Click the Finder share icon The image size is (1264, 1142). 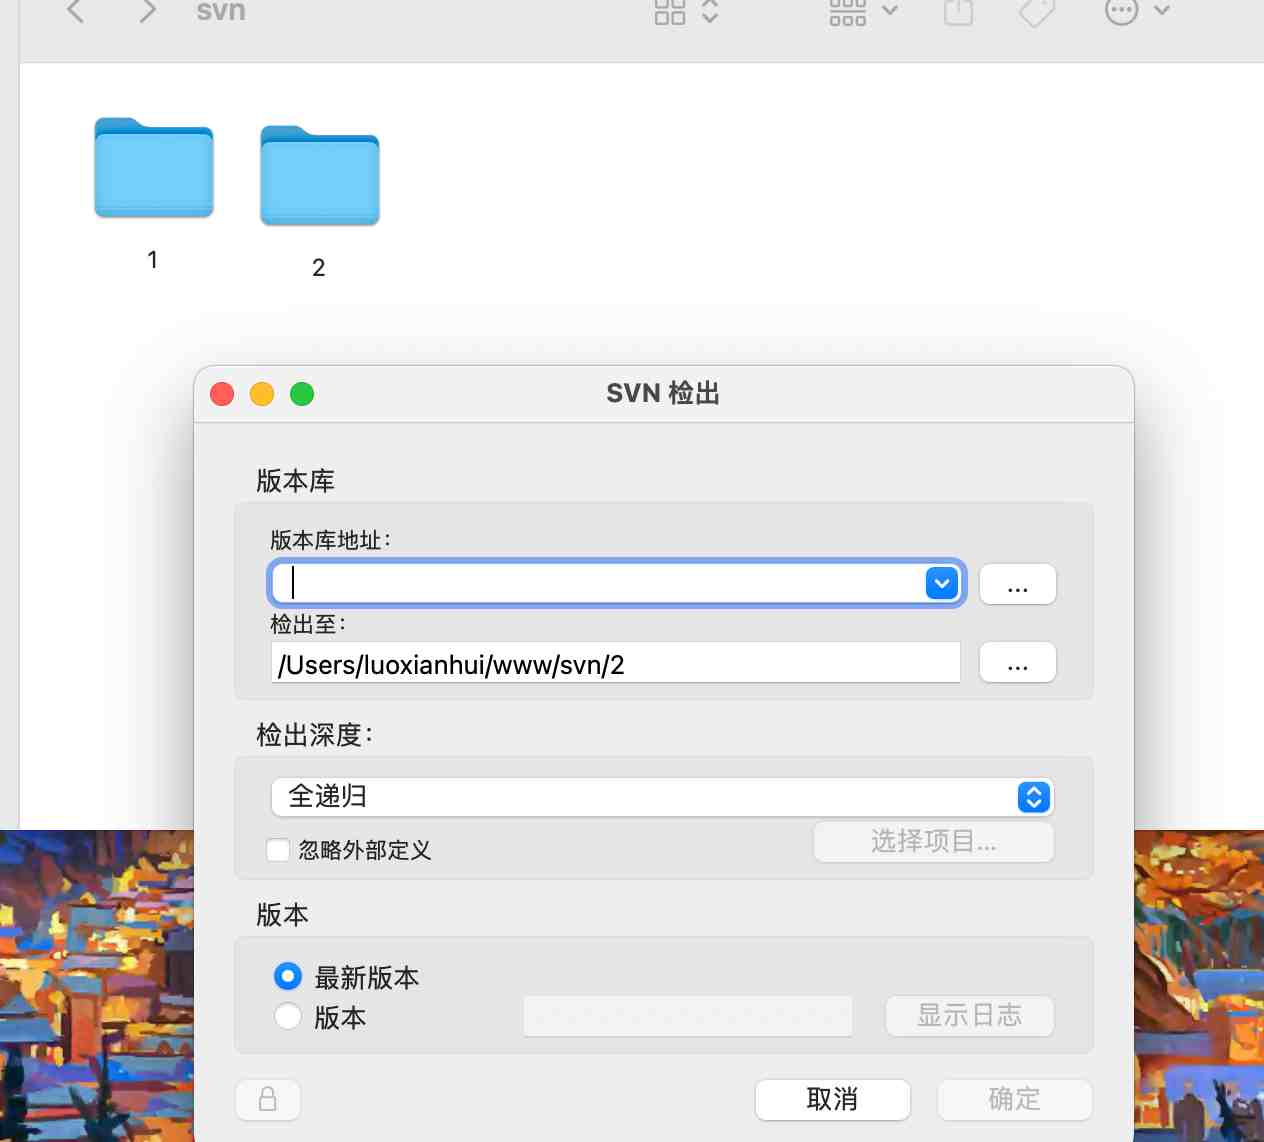point(958,11)
